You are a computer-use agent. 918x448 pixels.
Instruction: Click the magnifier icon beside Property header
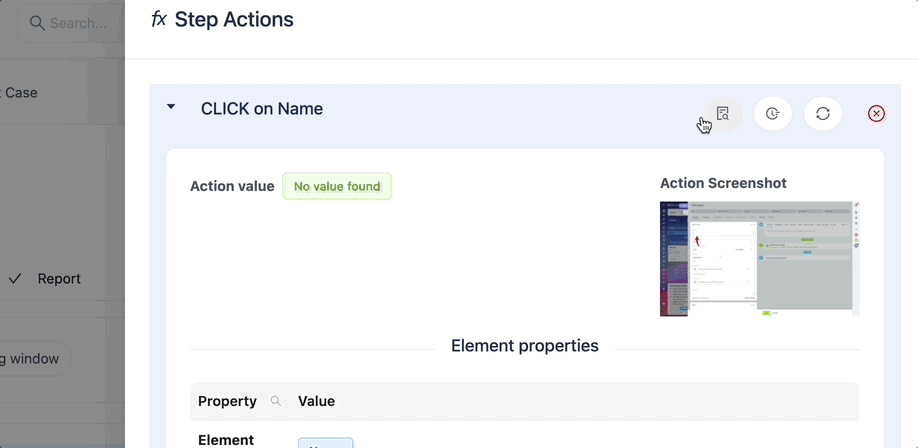coord(275,401)
